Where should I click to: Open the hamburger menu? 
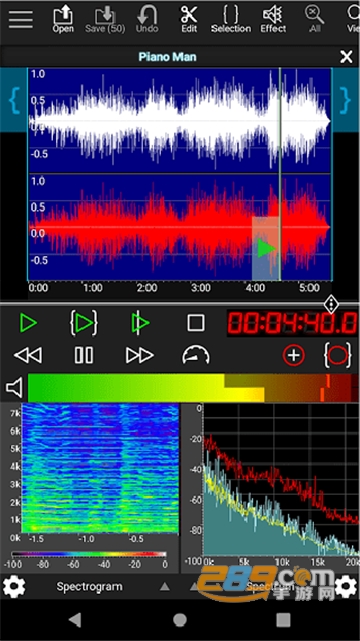pos(20,19)
